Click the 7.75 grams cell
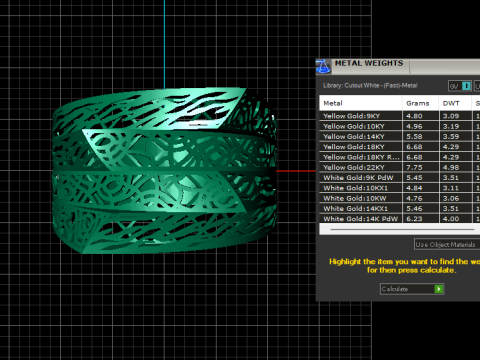Screen dimensions: 480x360 click(x=420, y=167)
